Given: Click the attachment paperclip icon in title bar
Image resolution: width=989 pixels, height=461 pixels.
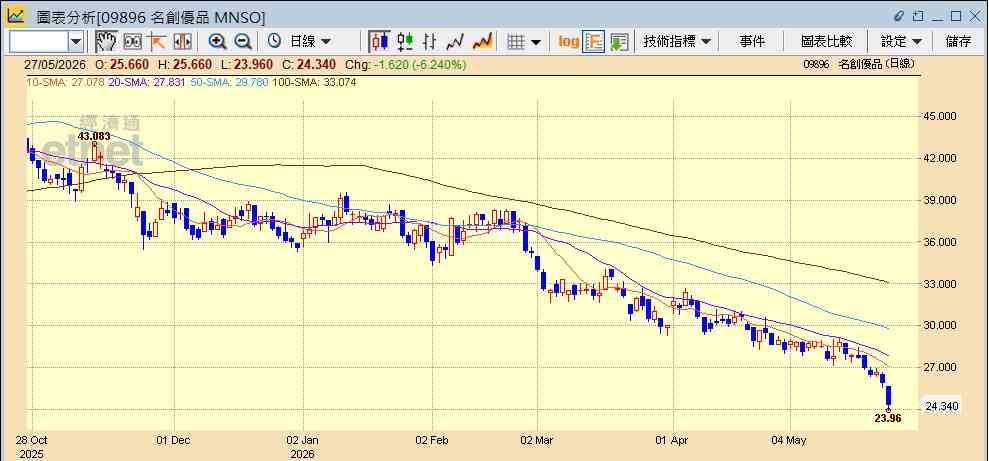Looking at the screenshot, I should pos(899,16).
